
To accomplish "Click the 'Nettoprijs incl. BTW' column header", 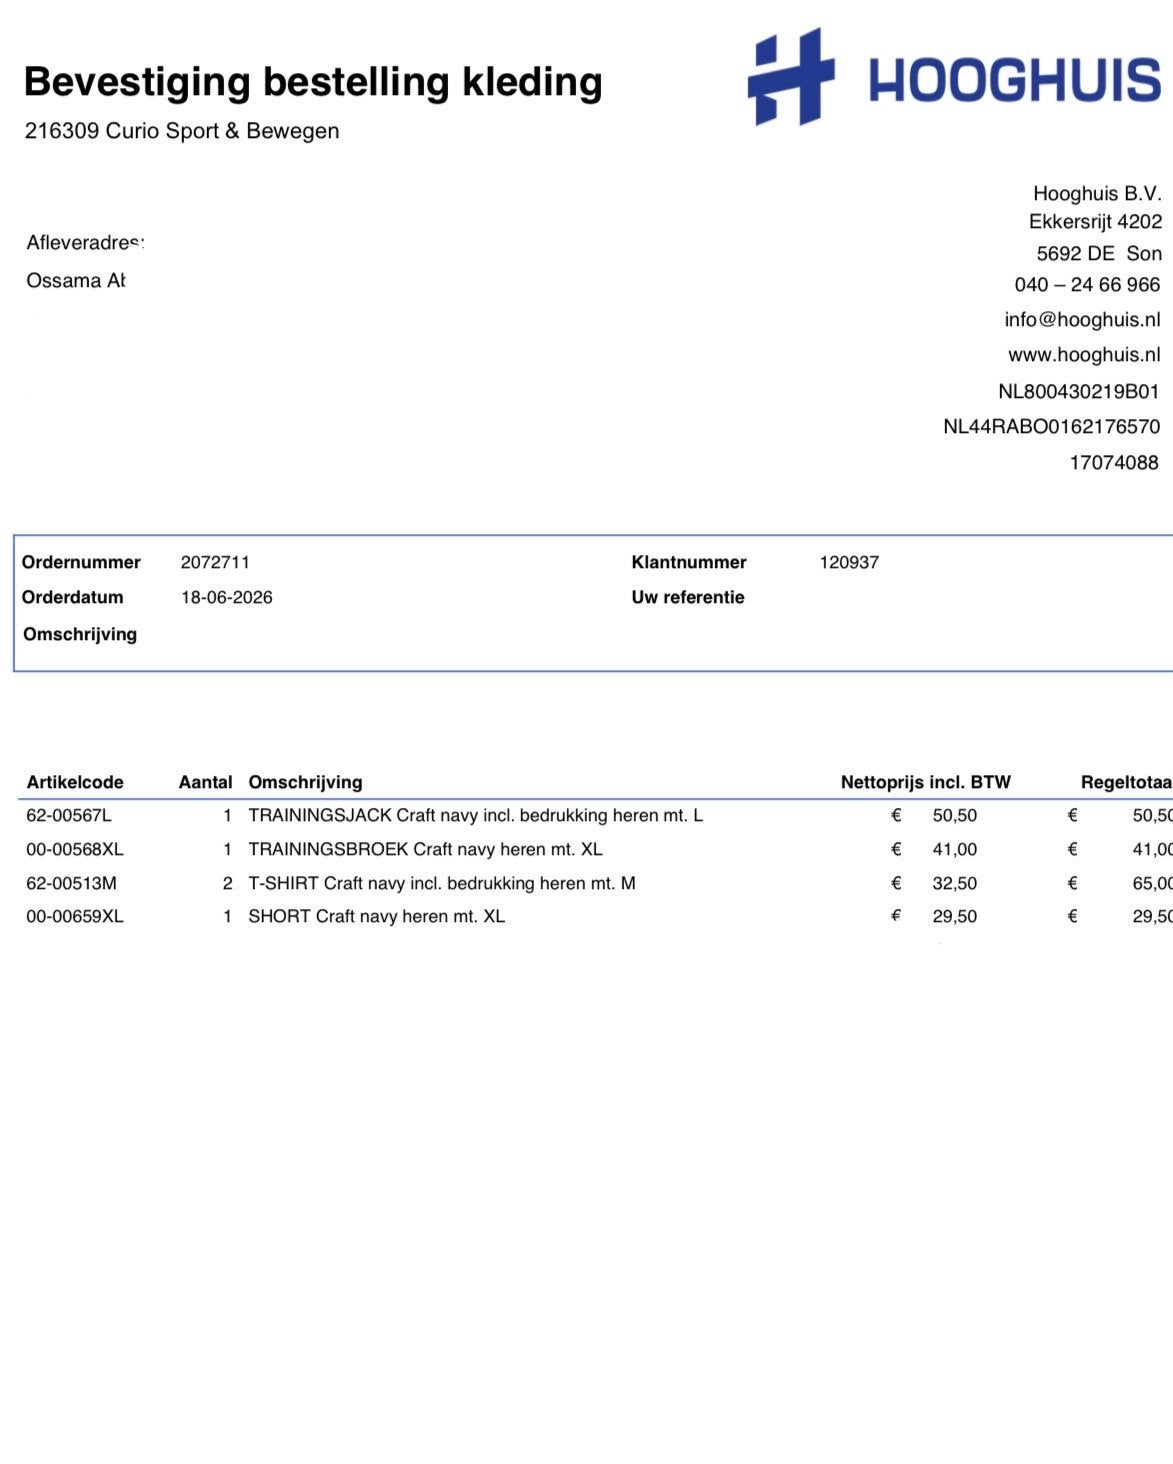I will pos(926,782).
